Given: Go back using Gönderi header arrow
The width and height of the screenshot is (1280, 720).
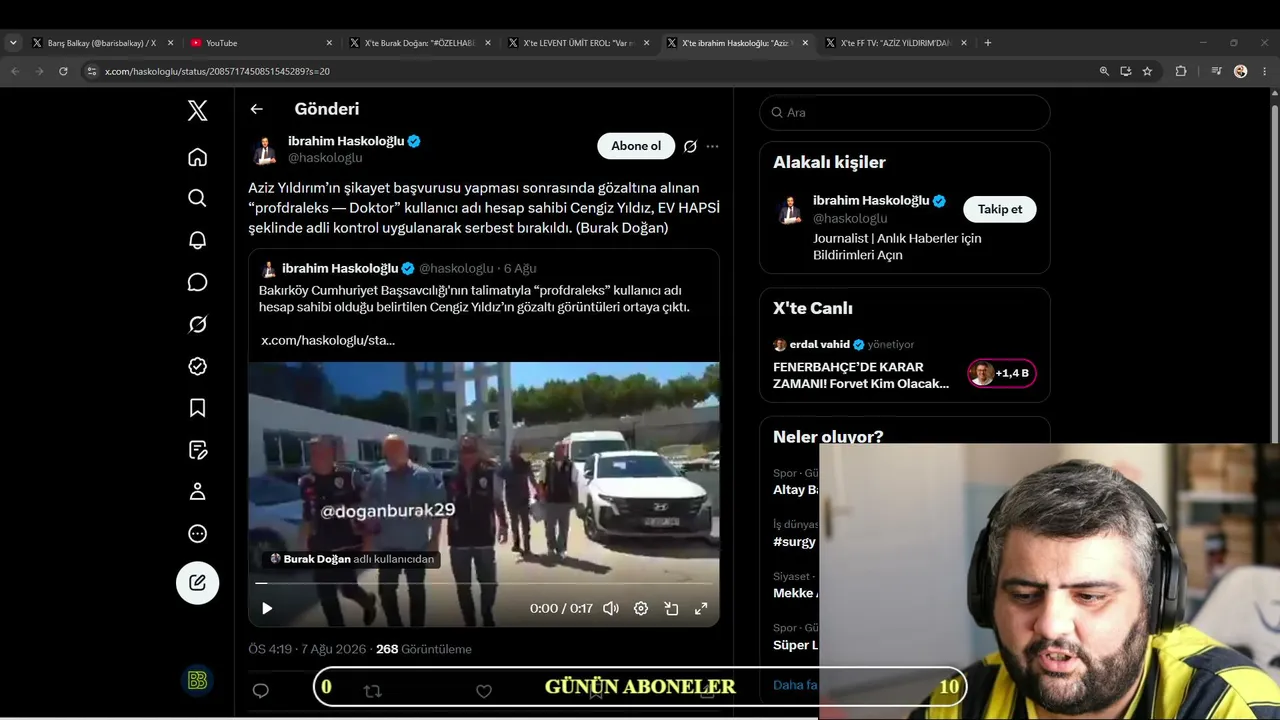Looking at the screenshot, I should [257, 109].
